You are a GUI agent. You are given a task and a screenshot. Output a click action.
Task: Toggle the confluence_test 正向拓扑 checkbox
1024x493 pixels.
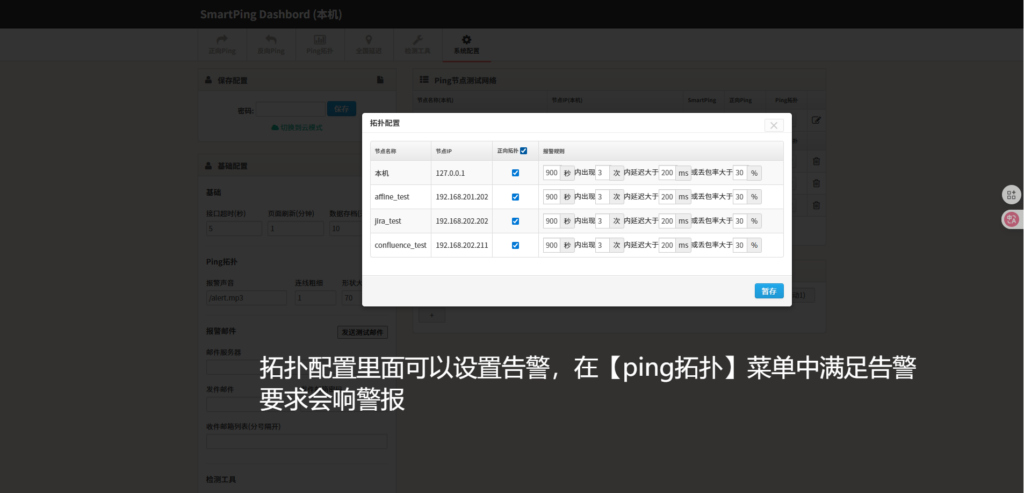click(515, 245)
